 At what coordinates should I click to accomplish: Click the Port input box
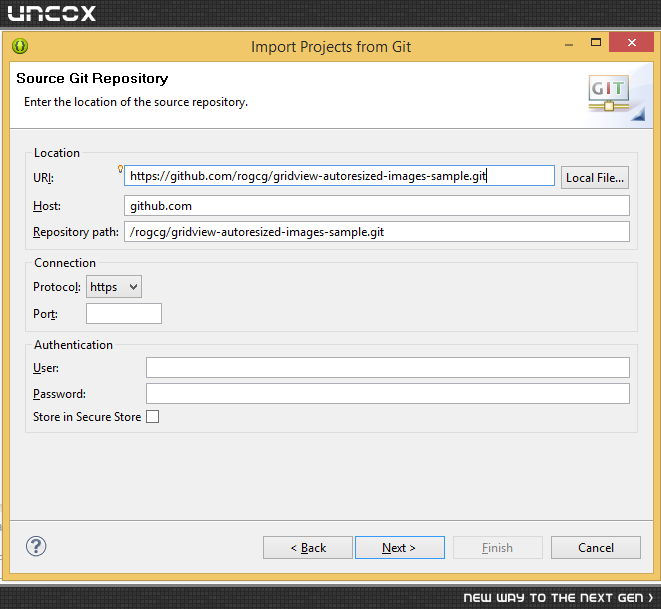pos(124,314)
